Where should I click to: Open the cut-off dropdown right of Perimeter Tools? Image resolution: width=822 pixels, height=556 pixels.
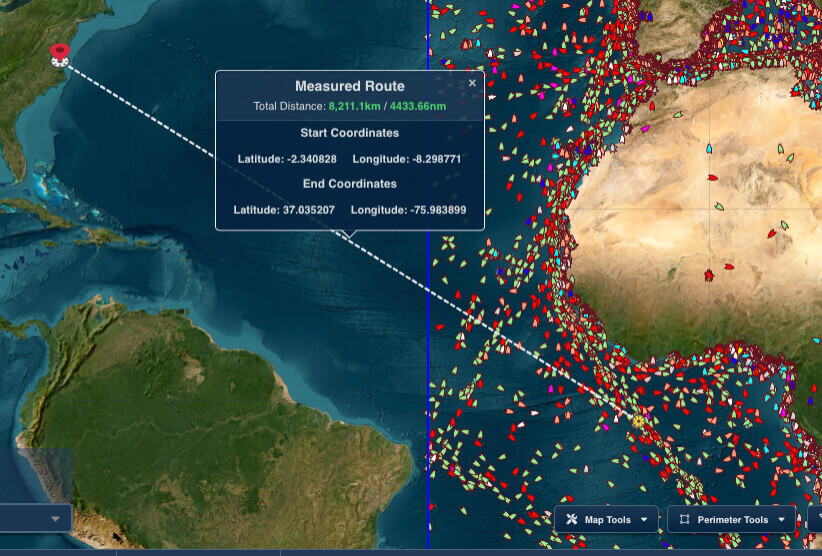(x=815, y=520)
